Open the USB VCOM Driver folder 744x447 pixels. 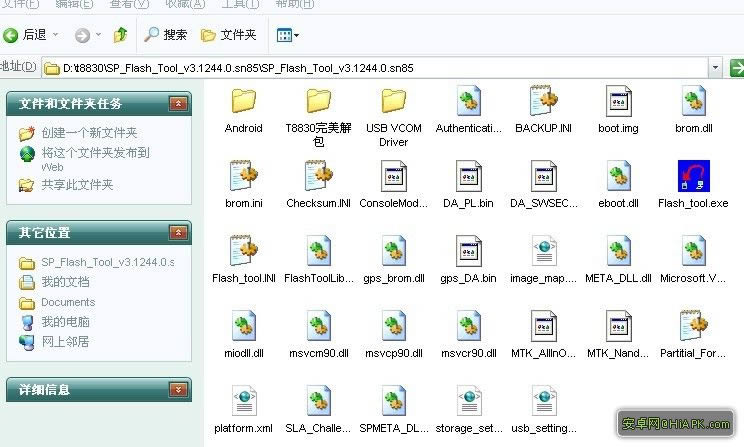(393, 101)
